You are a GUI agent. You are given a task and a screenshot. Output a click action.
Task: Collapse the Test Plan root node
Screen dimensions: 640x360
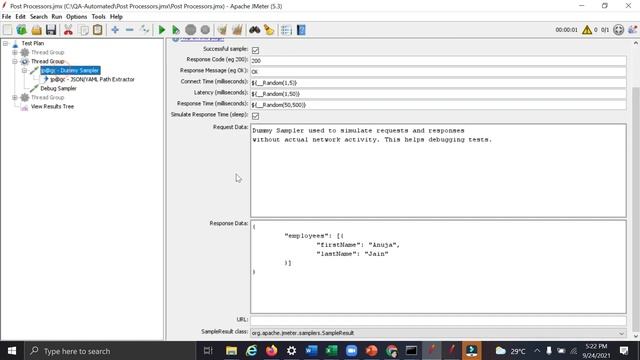[x=6, y=43]
